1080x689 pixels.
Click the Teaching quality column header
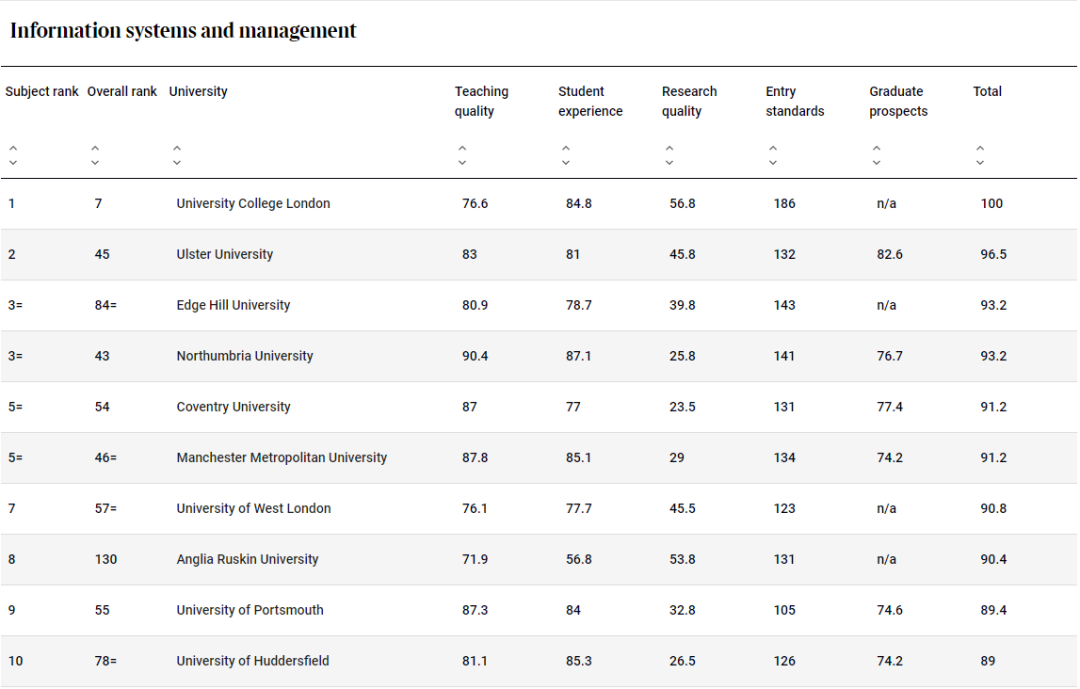coord(481,101)
